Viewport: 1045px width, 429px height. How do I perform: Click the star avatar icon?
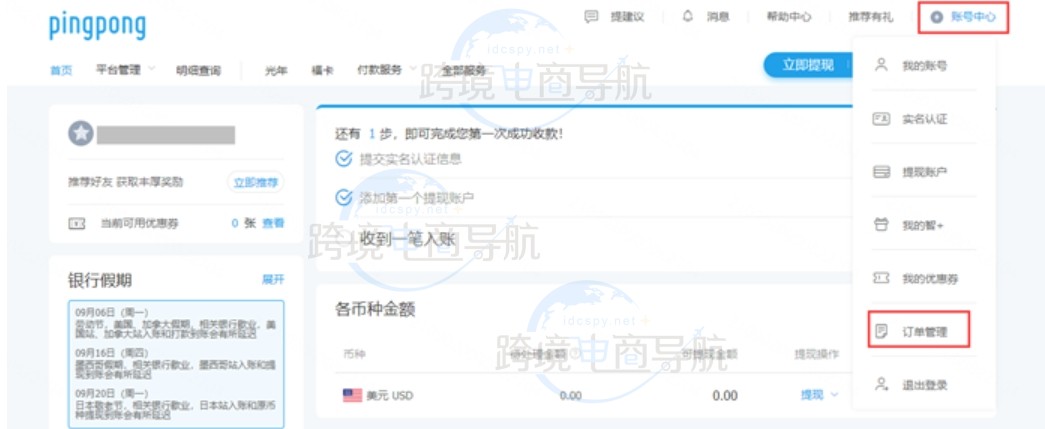click(81, 133)
